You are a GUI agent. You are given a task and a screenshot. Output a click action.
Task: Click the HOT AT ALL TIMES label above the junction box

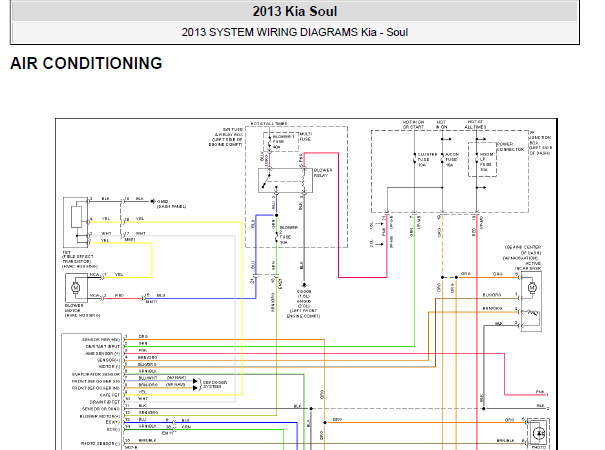click(x=475, y=124)
